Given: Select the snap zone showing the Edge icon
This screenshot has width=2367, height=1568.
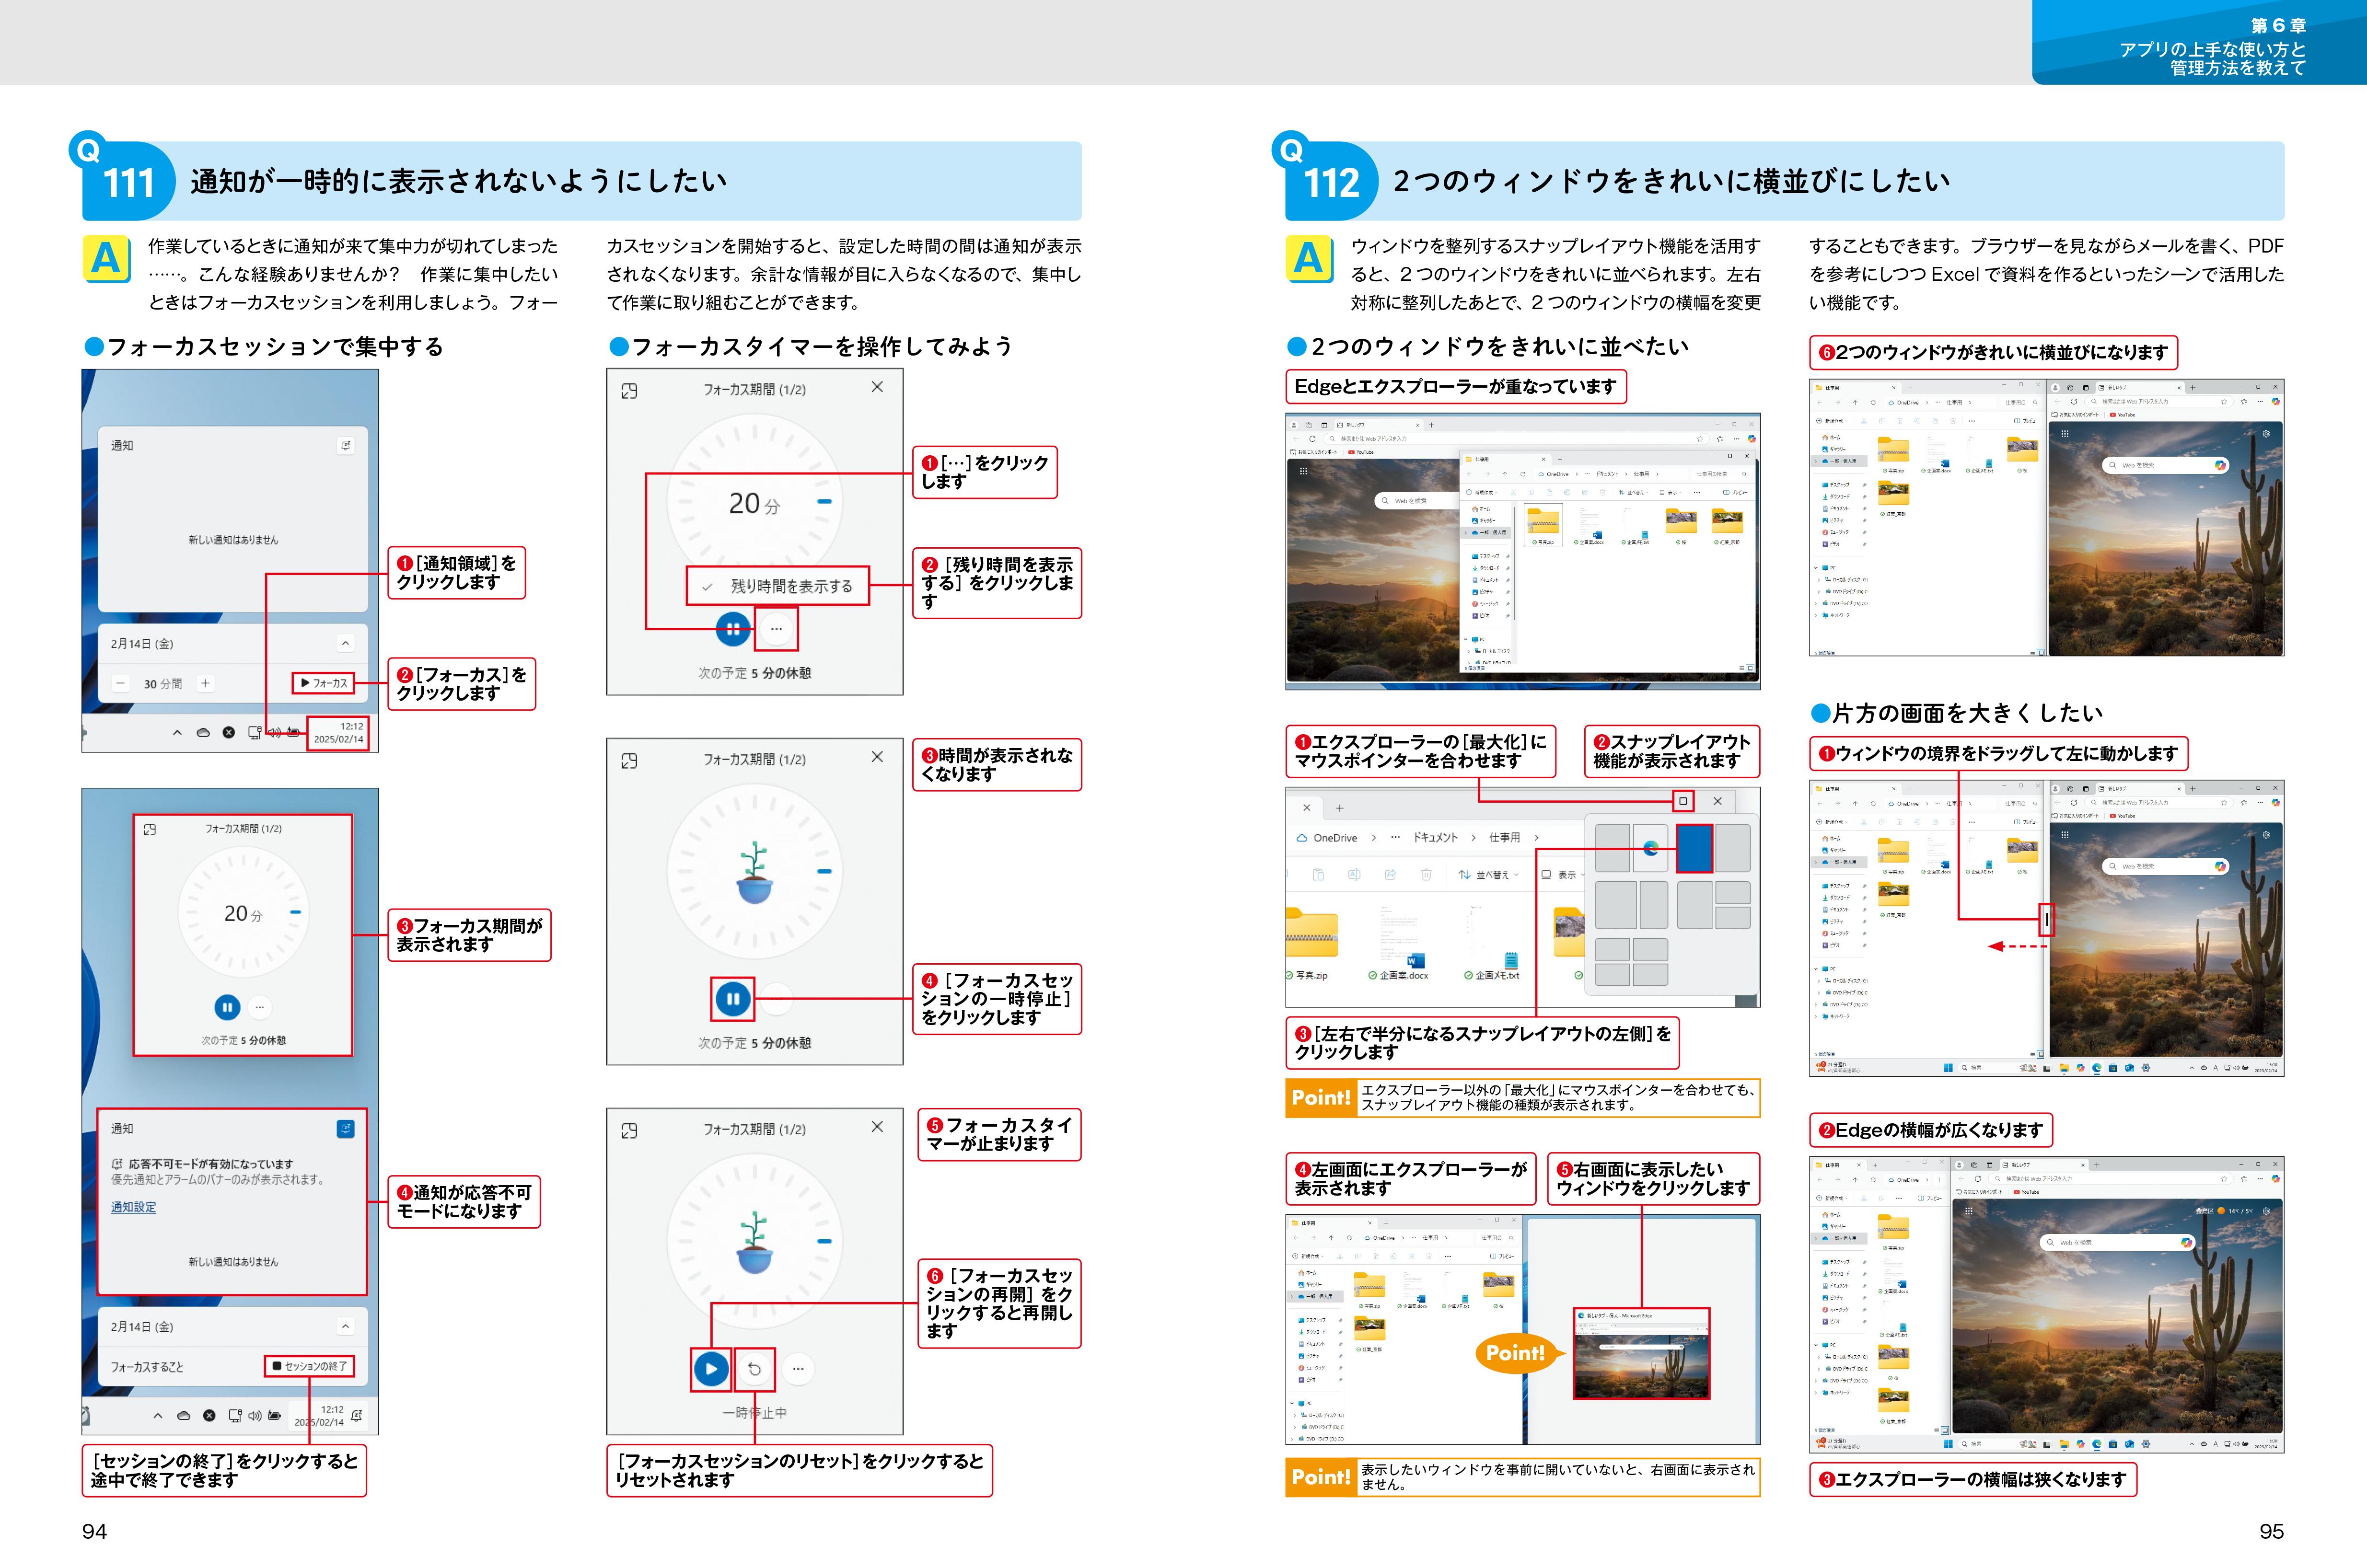Looking at the screenshot, I should 1651,848.
